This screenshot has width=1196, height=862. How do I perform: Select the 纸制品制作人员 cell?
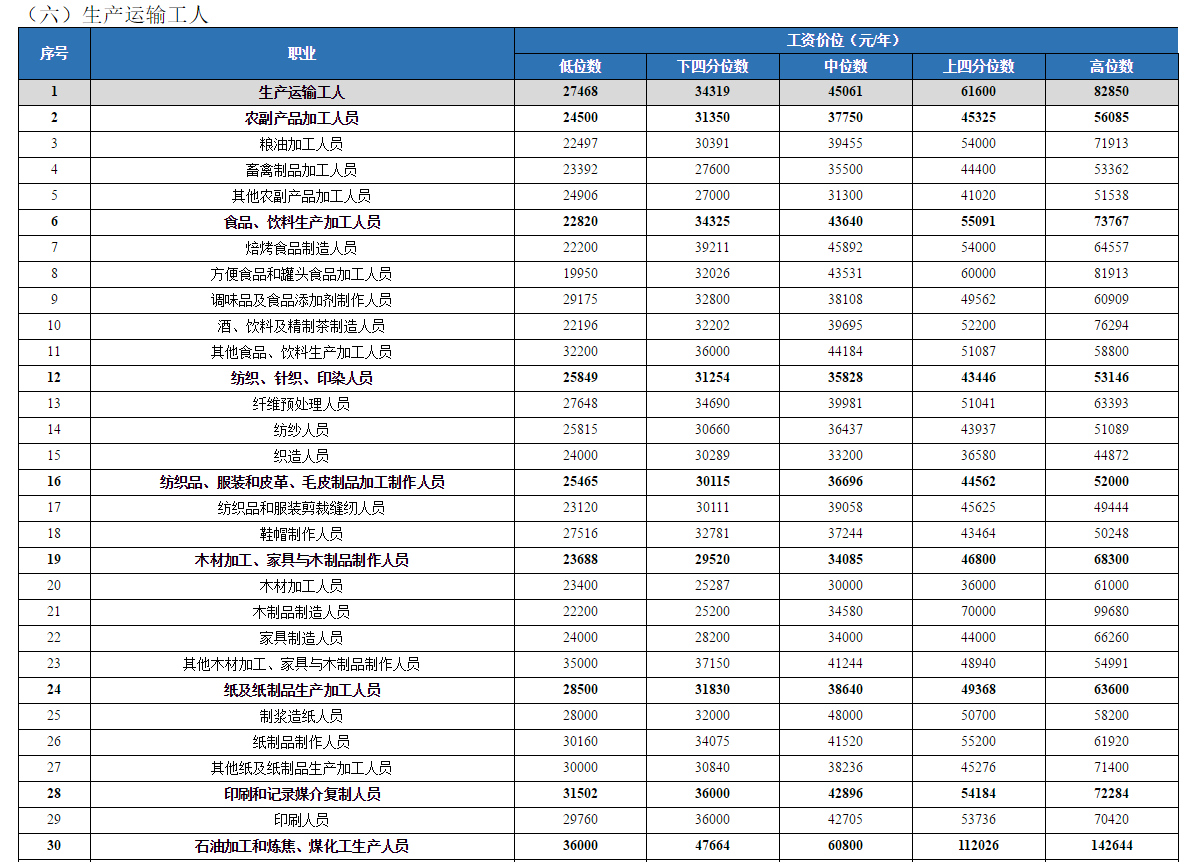pos(302,741)
